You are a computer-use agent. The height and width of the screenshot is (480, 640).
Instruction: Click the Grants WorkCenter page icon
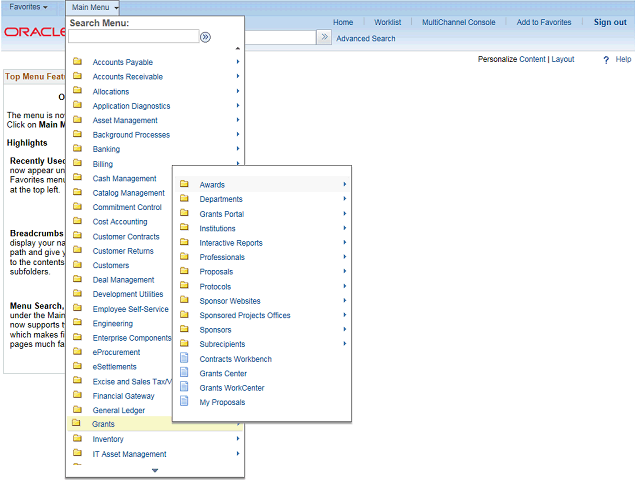183,388
